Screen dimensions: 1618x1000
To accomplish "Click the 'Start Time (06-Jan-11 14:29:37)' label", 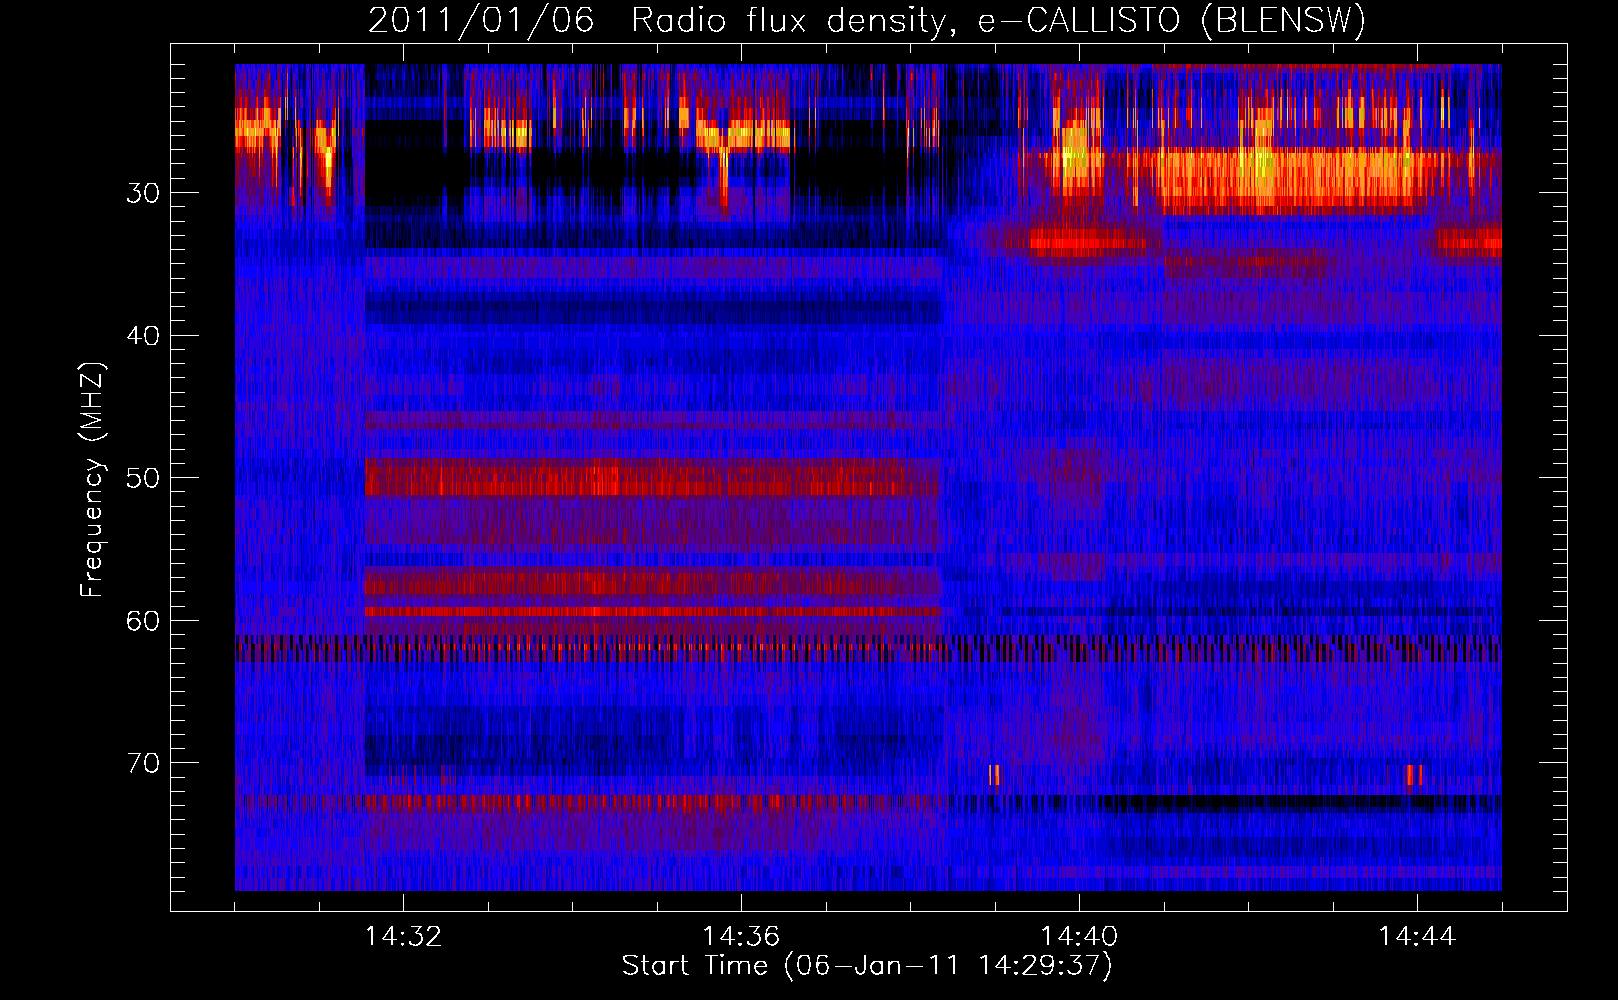I will tap(867, 966).
